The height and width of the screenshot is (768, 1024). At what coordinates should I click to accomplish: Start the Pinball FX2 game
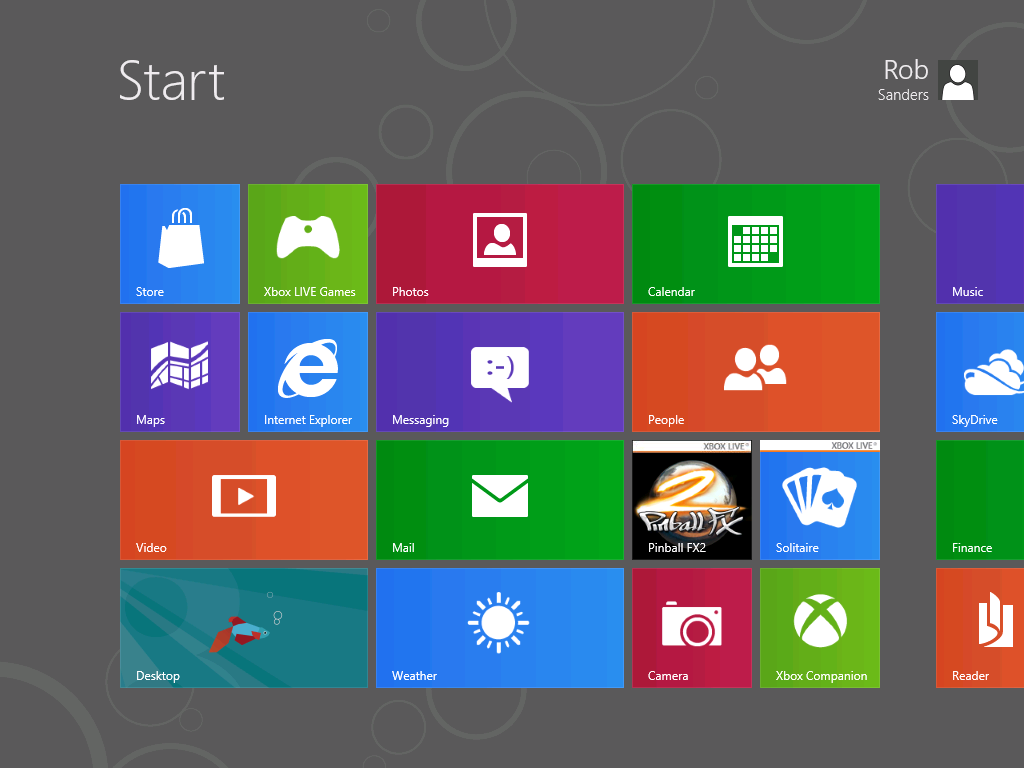point(692,499)
